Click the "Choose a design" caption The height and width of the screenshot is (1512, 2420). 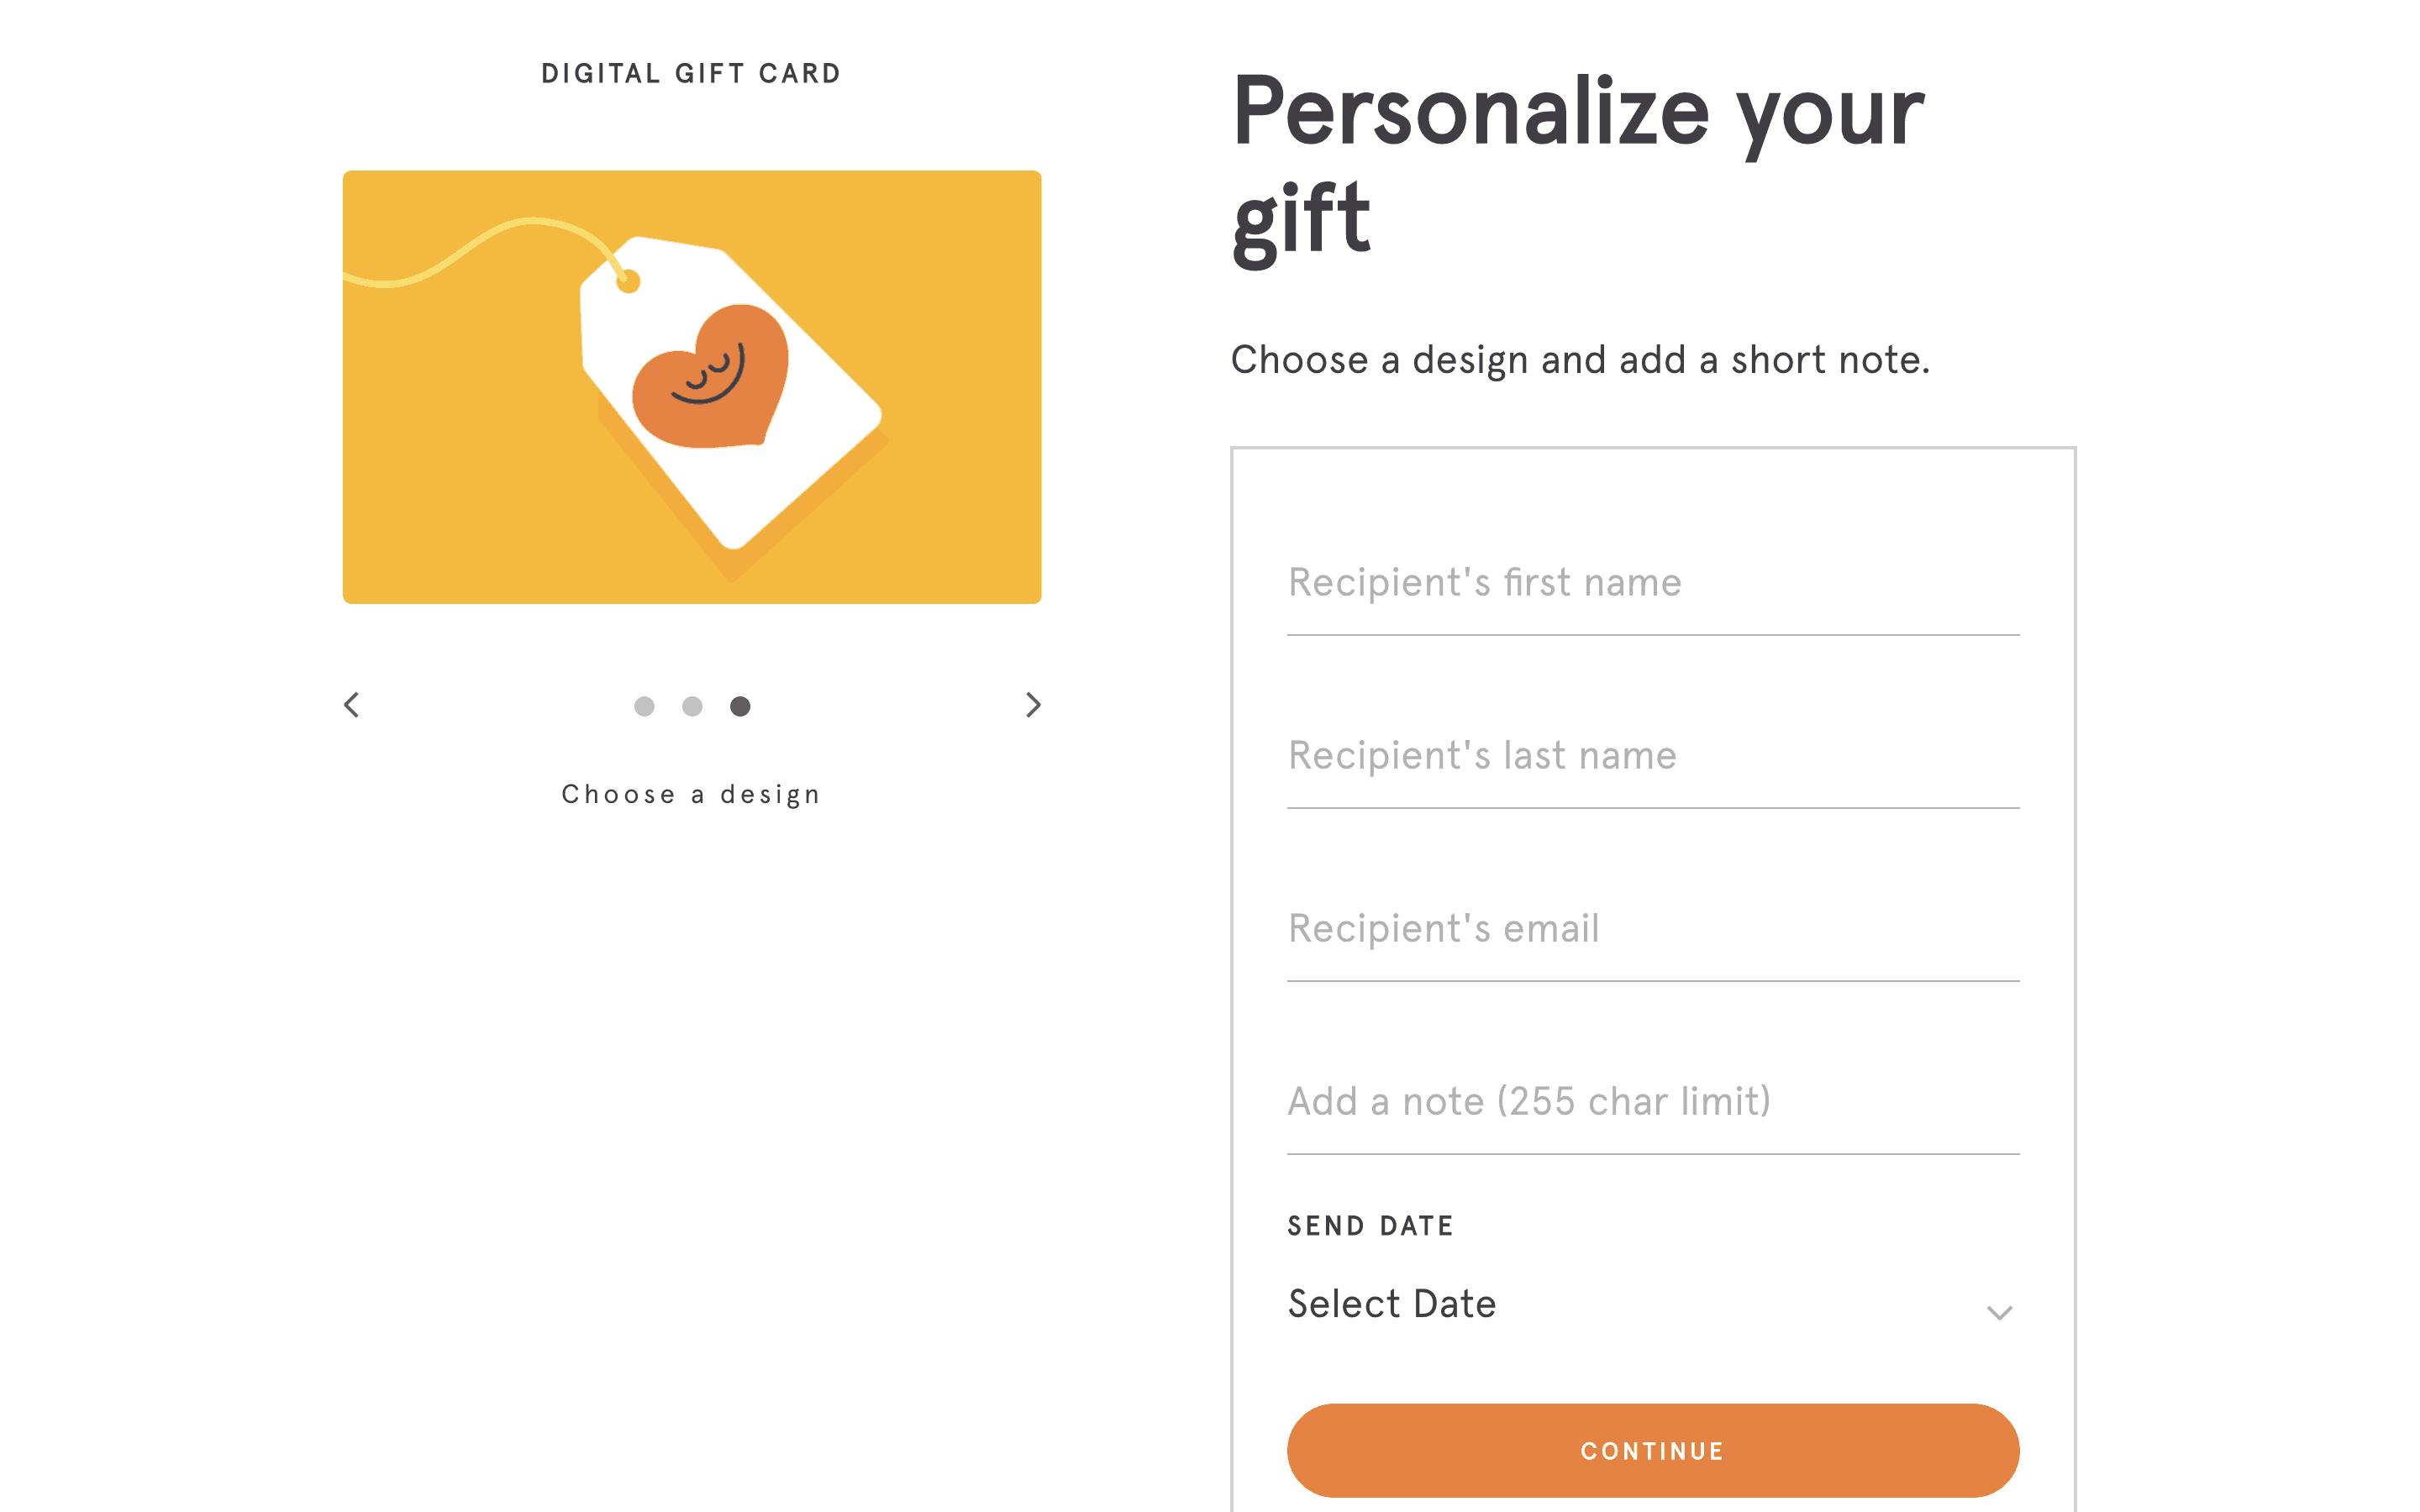(691, 795)
